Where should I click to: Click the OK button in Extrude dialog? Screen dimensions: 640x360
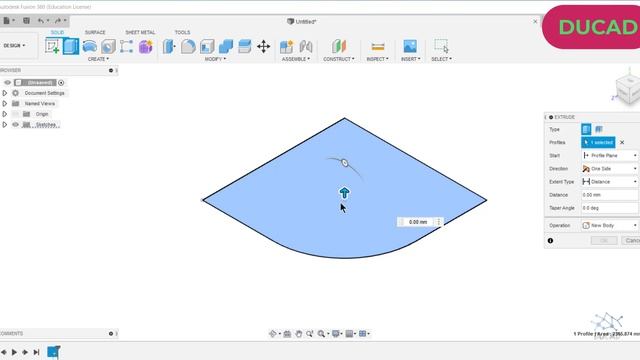(x=604, y=240)
